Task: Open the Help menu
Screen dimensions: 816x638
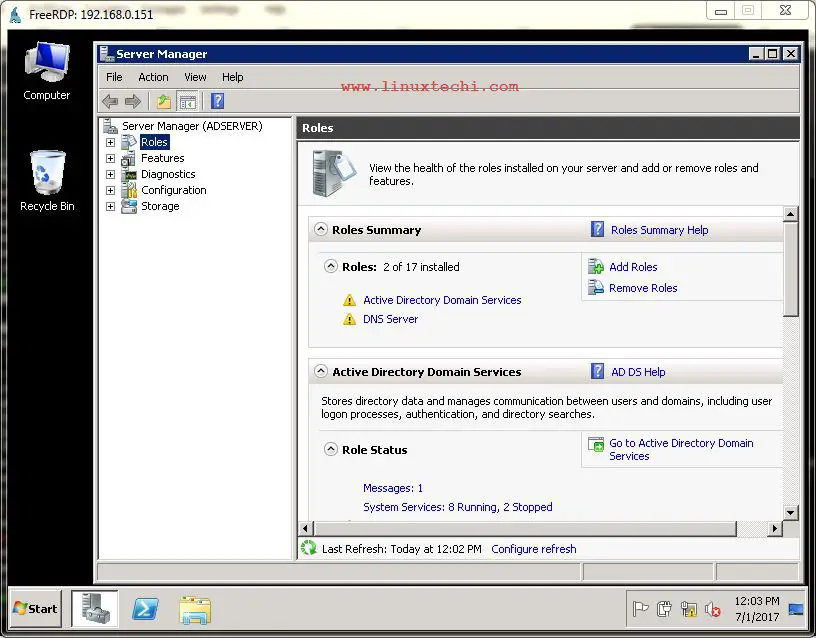Action: pyautogui.click(x=233, y=77)
